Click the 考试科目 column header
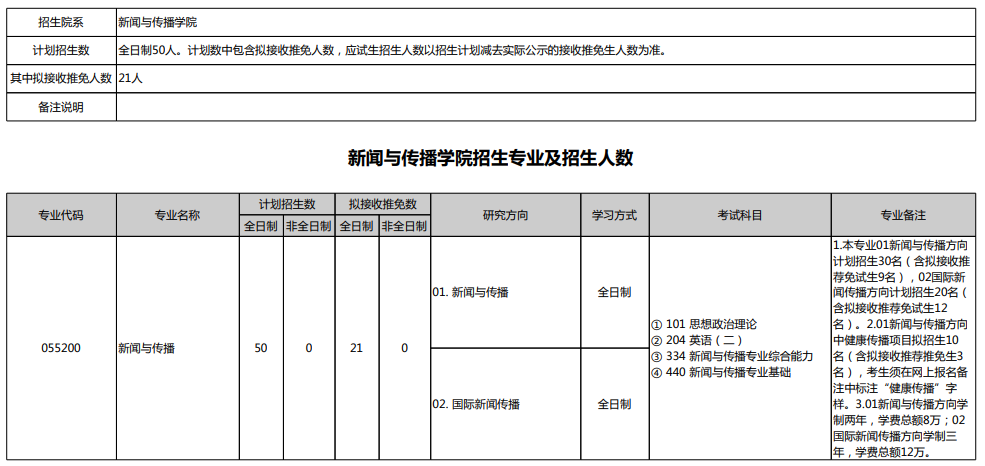 pos(739,215)
